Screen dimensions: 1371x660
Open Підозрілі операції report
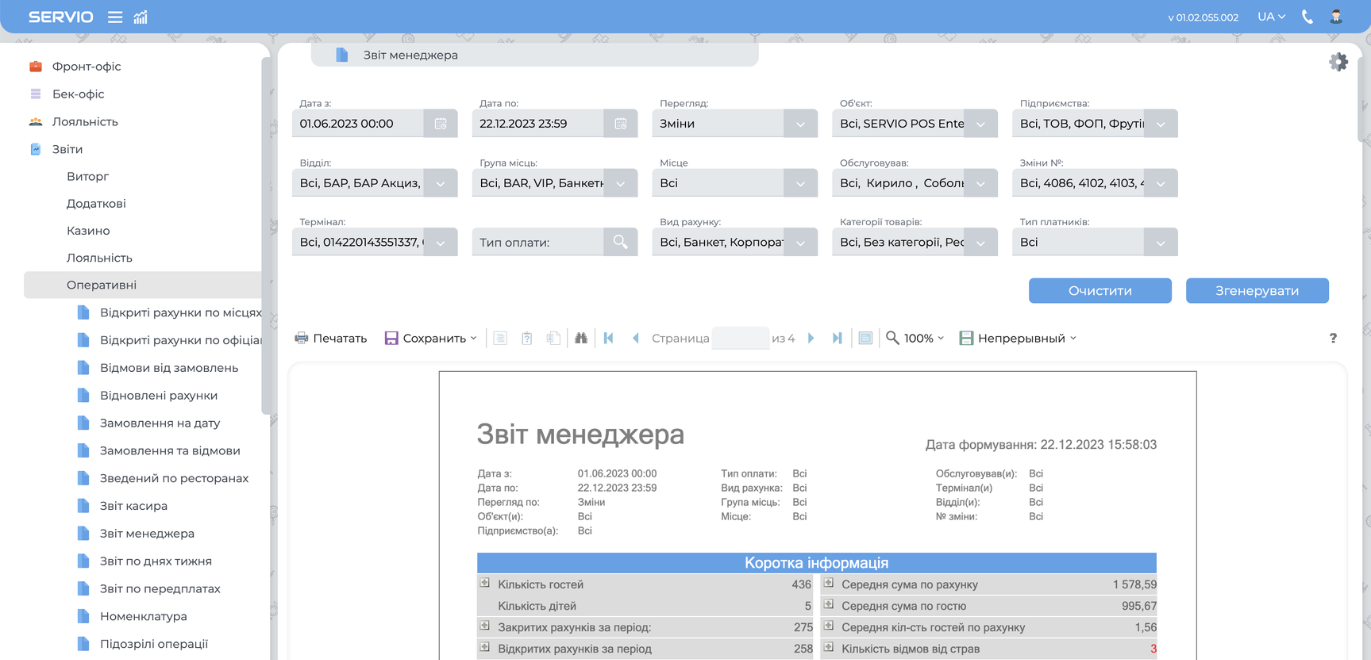click(154, 644)
